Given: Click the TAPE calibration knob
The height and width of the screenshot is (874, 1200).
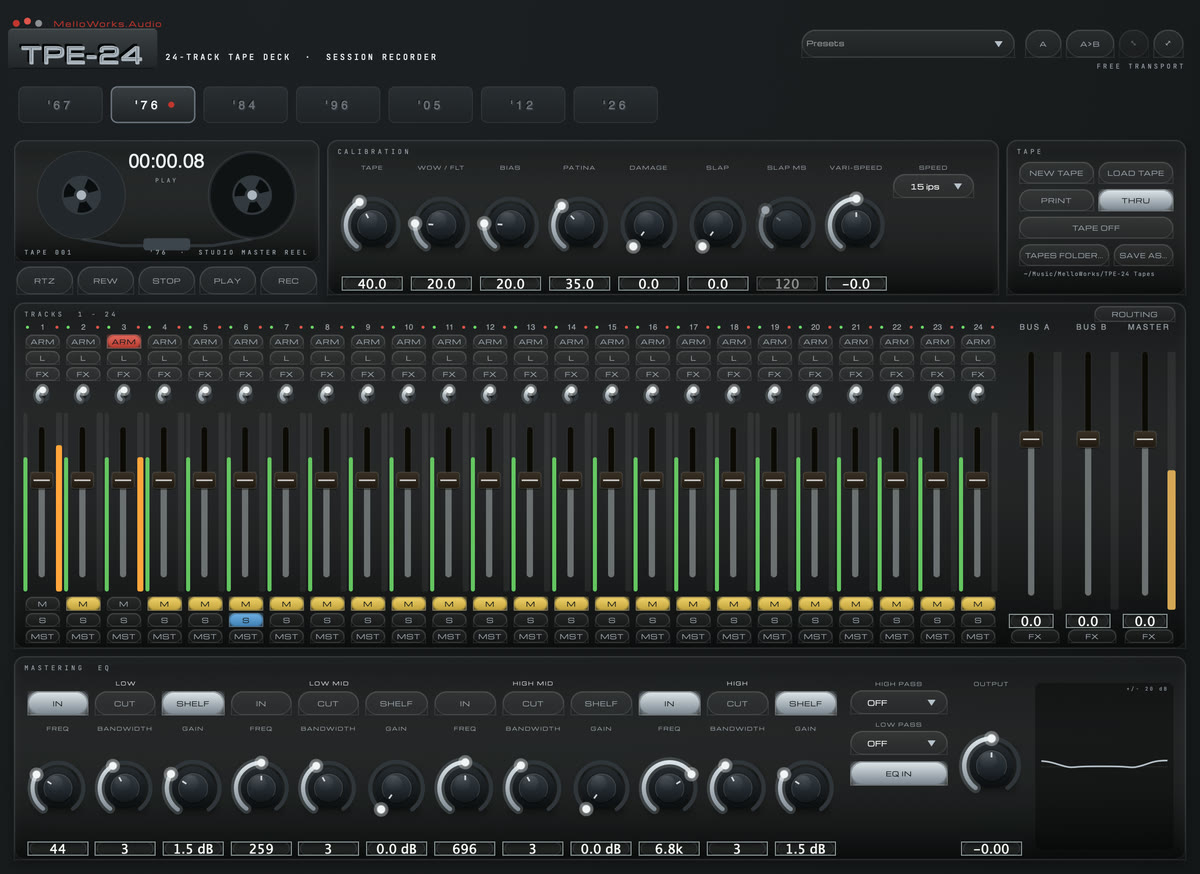Looking at the screenshot, I should coord(371,225).
